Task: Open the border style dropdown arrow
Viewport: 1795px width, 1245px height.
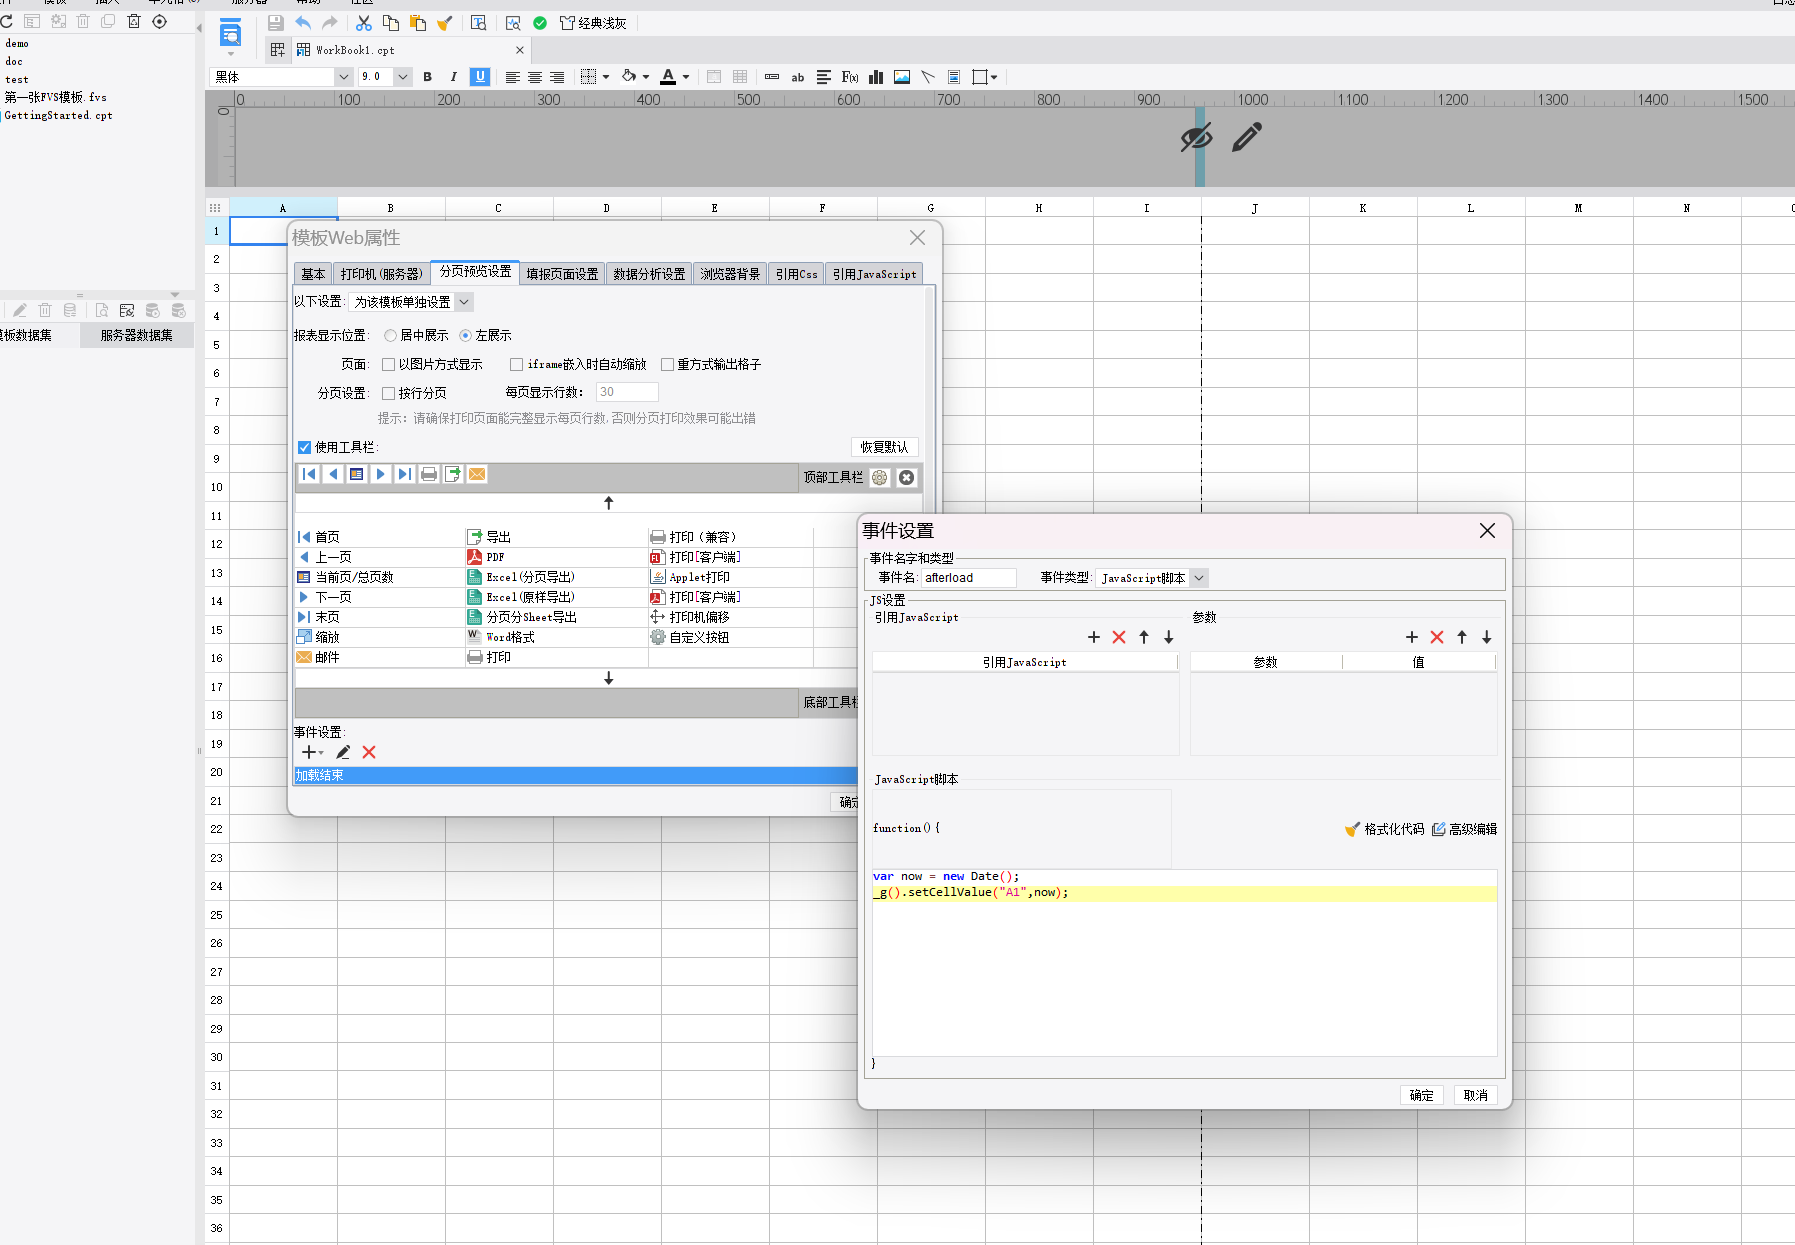Action: [606, 77]
